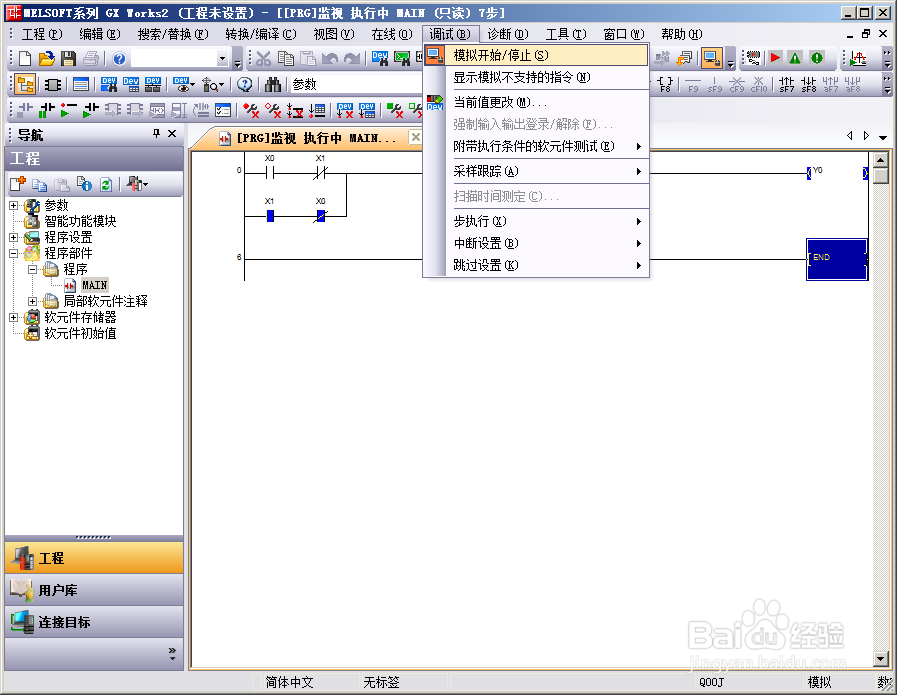
Task: Click the sF7 rising pulse contact icon
Action: 787,85
